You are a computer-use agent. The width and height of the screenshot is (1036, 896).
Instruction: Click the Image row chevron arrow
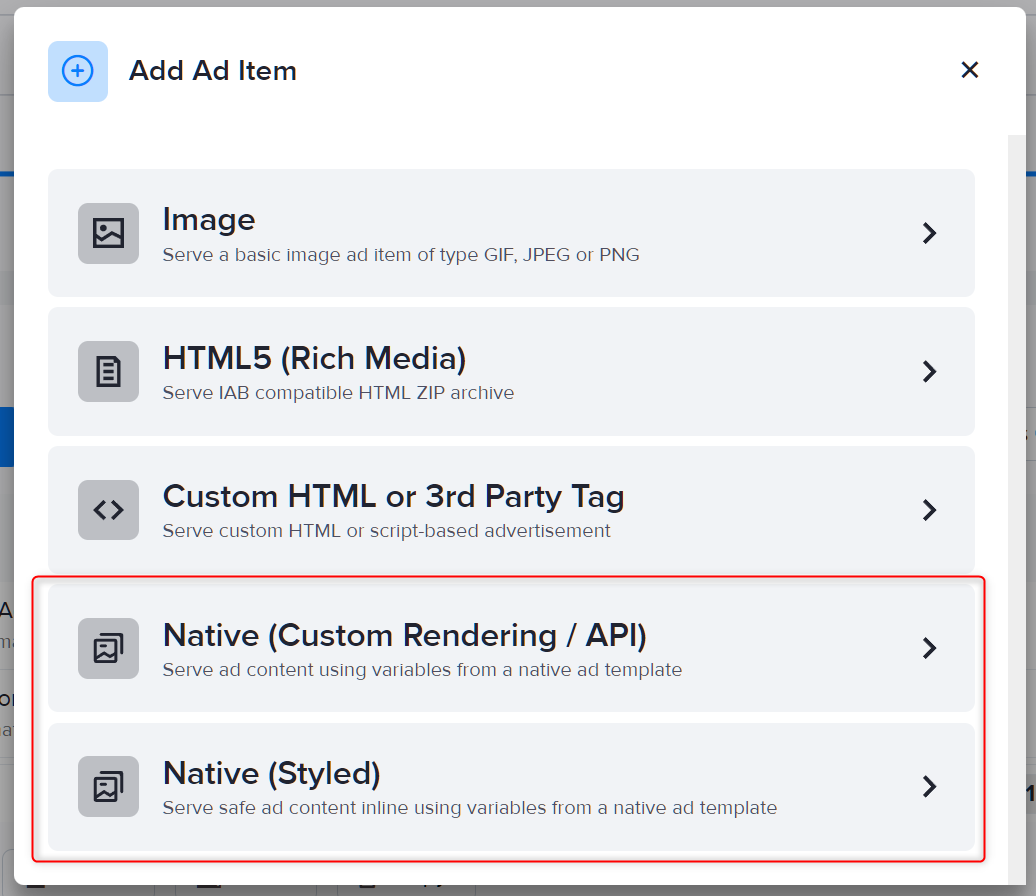pyautogui.click(x=929, y=233)
